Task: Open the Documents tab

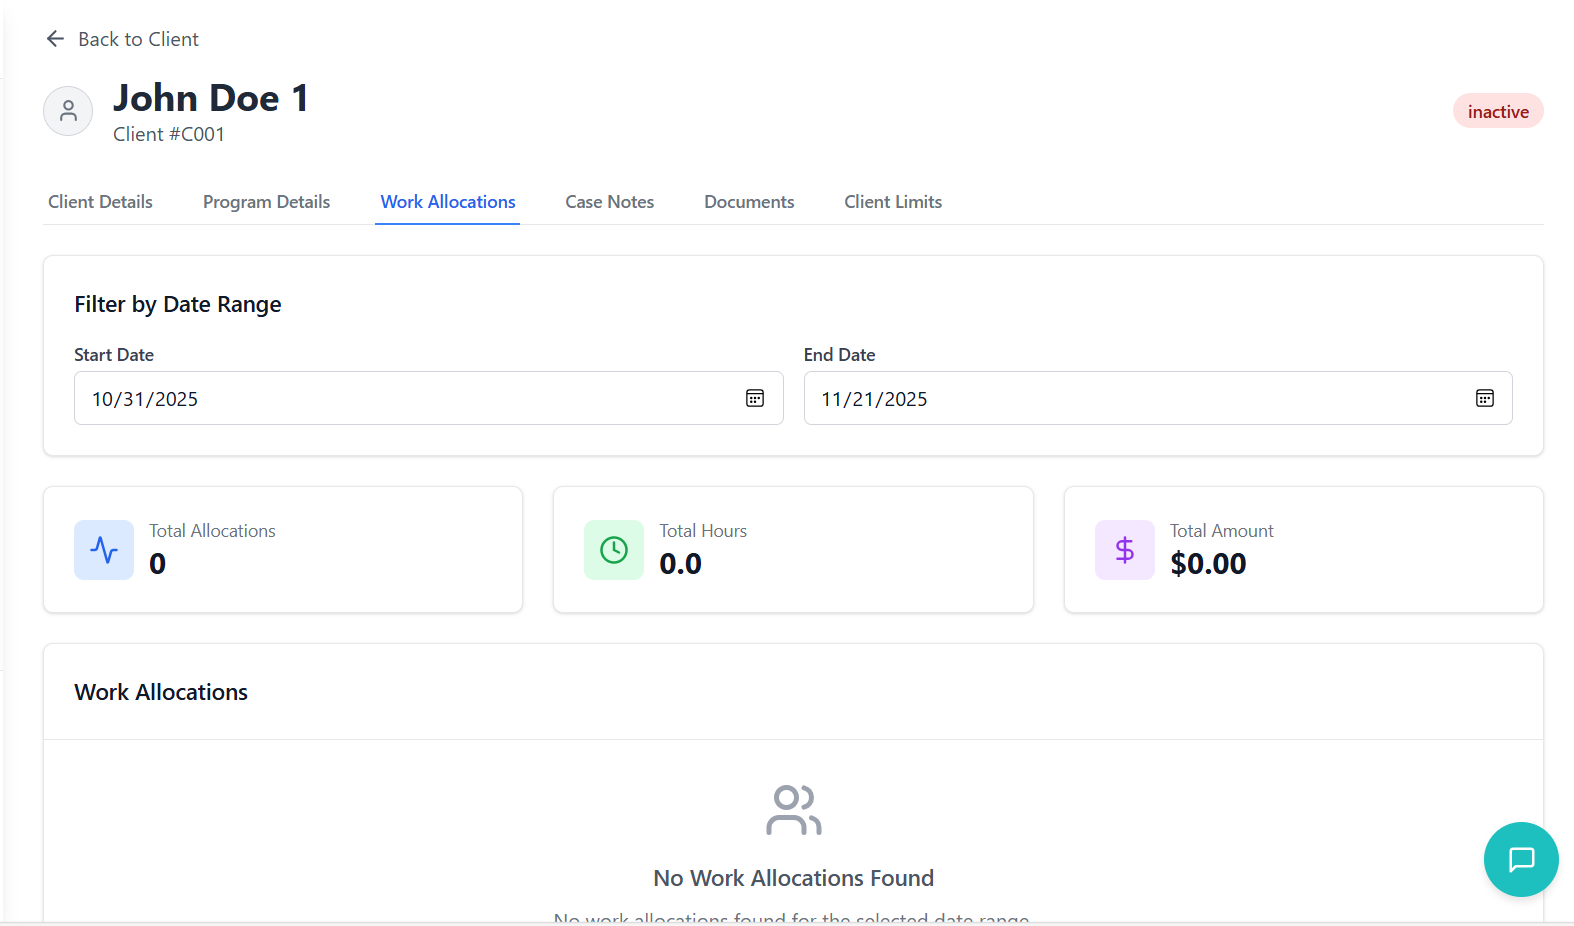Action: tap(749, 202)
